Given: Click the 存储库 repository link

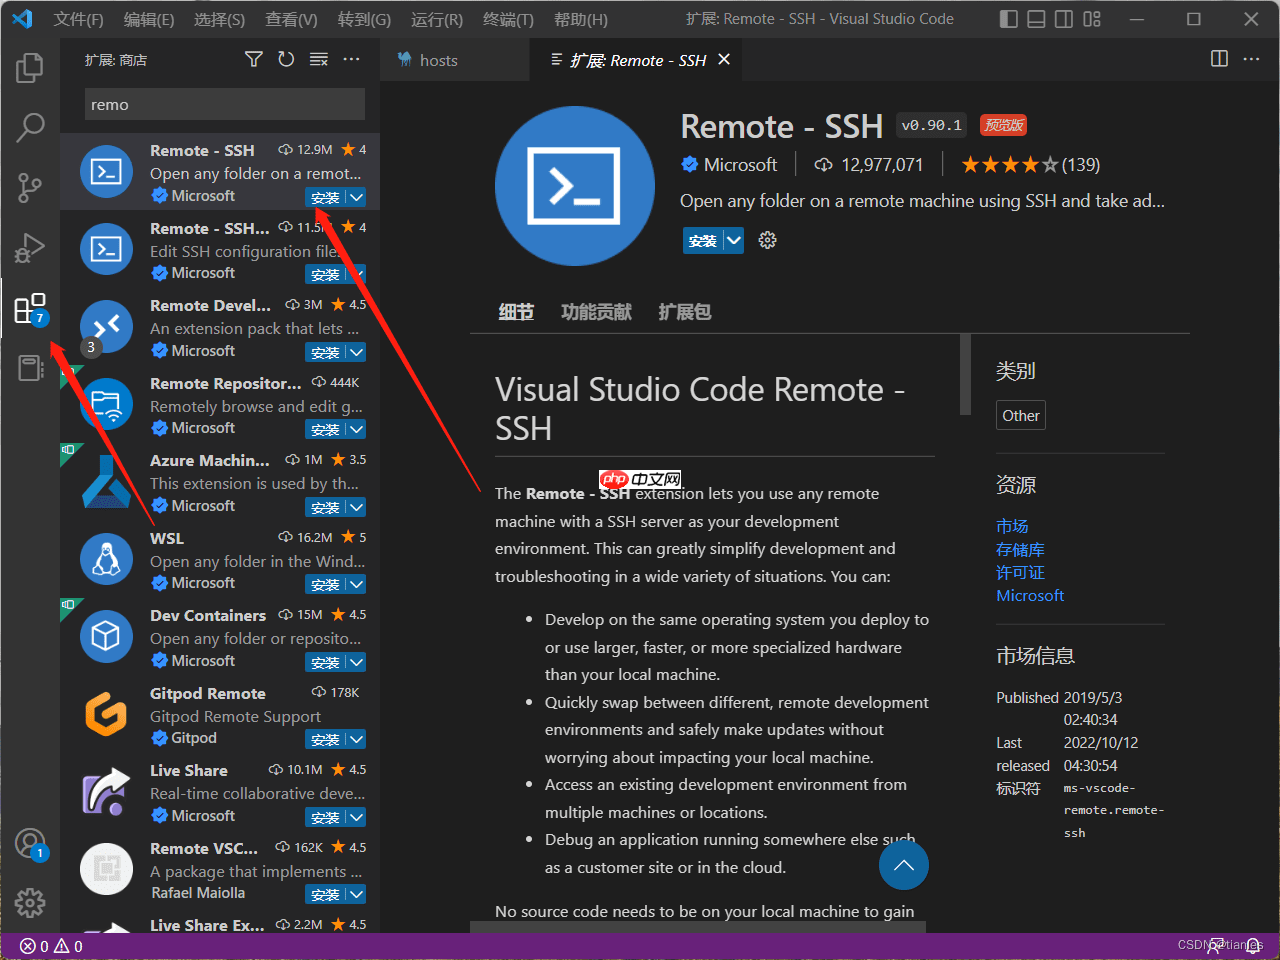Looking at the screenshot, I should pos(1020,549).
